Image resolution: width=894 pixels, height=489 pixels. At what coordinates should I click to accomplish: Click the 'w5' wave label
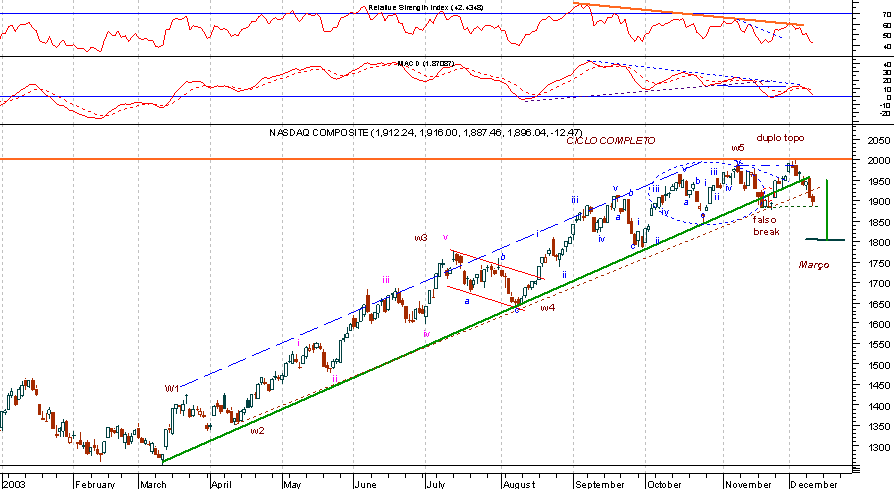point(738,148)
